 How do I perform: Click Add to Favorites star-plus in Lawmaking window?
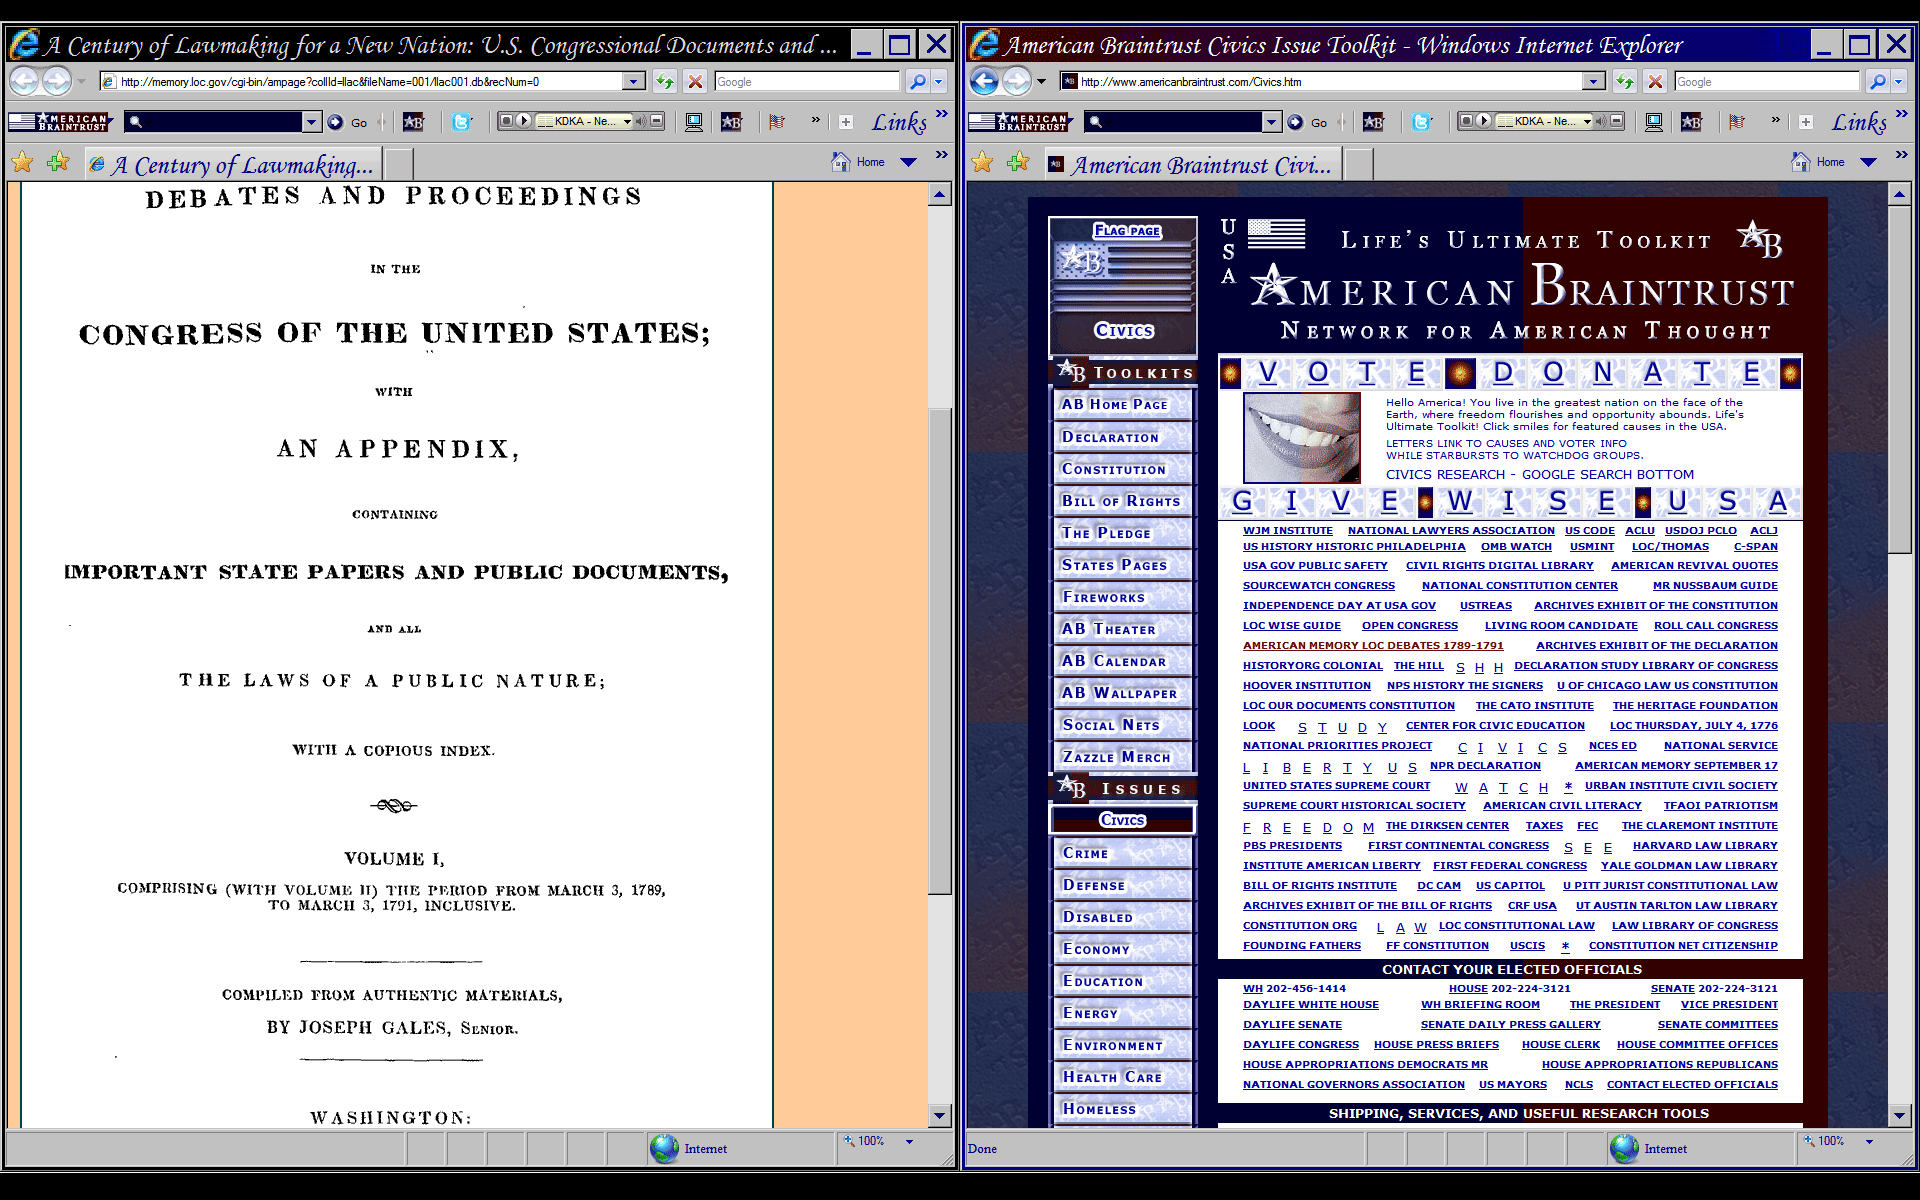[x=58, y=162]
